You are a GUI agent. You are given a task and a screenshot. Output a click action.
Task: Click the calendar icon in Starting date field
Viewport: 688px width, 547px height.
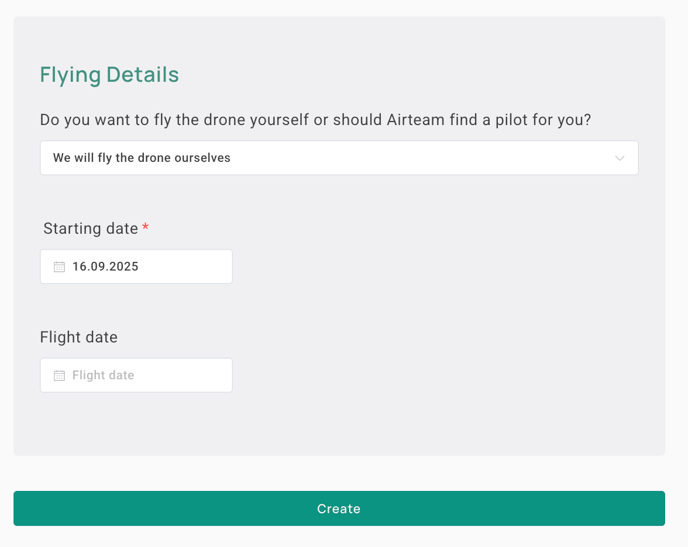(59, 267)
